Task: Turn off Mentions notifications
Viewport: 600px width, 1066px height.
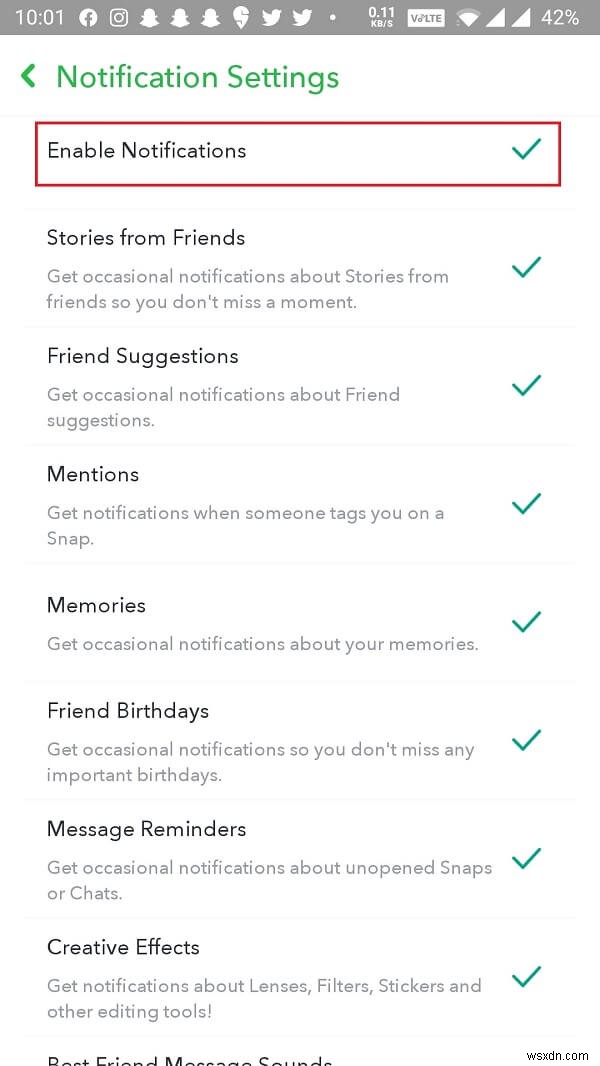Action: [526, 504]
